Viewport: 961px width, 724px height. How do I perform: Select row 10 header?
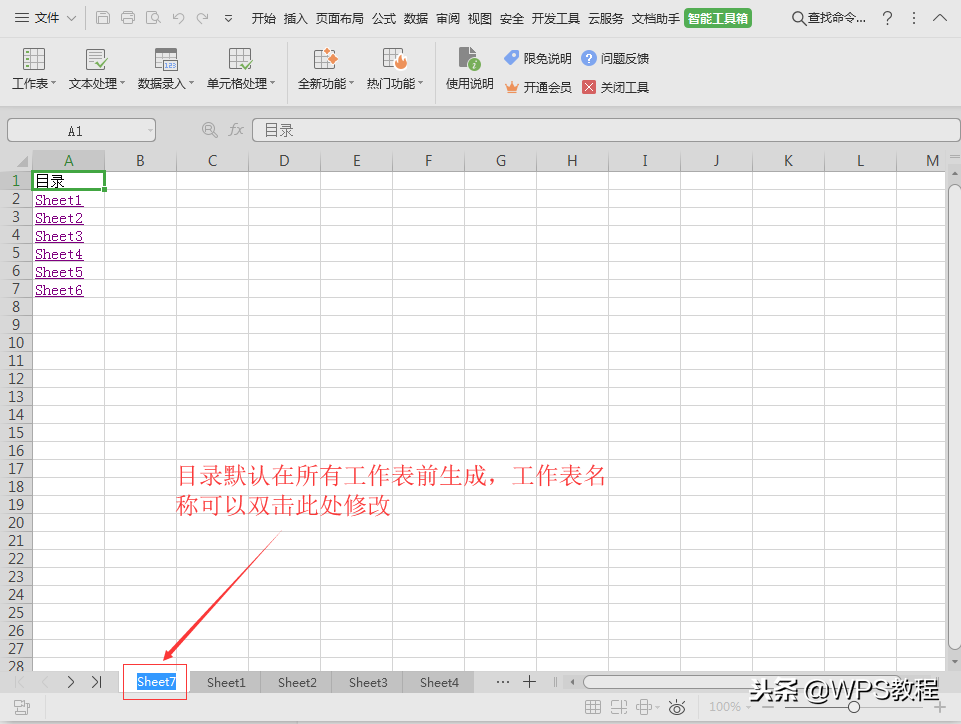[16, 343]
